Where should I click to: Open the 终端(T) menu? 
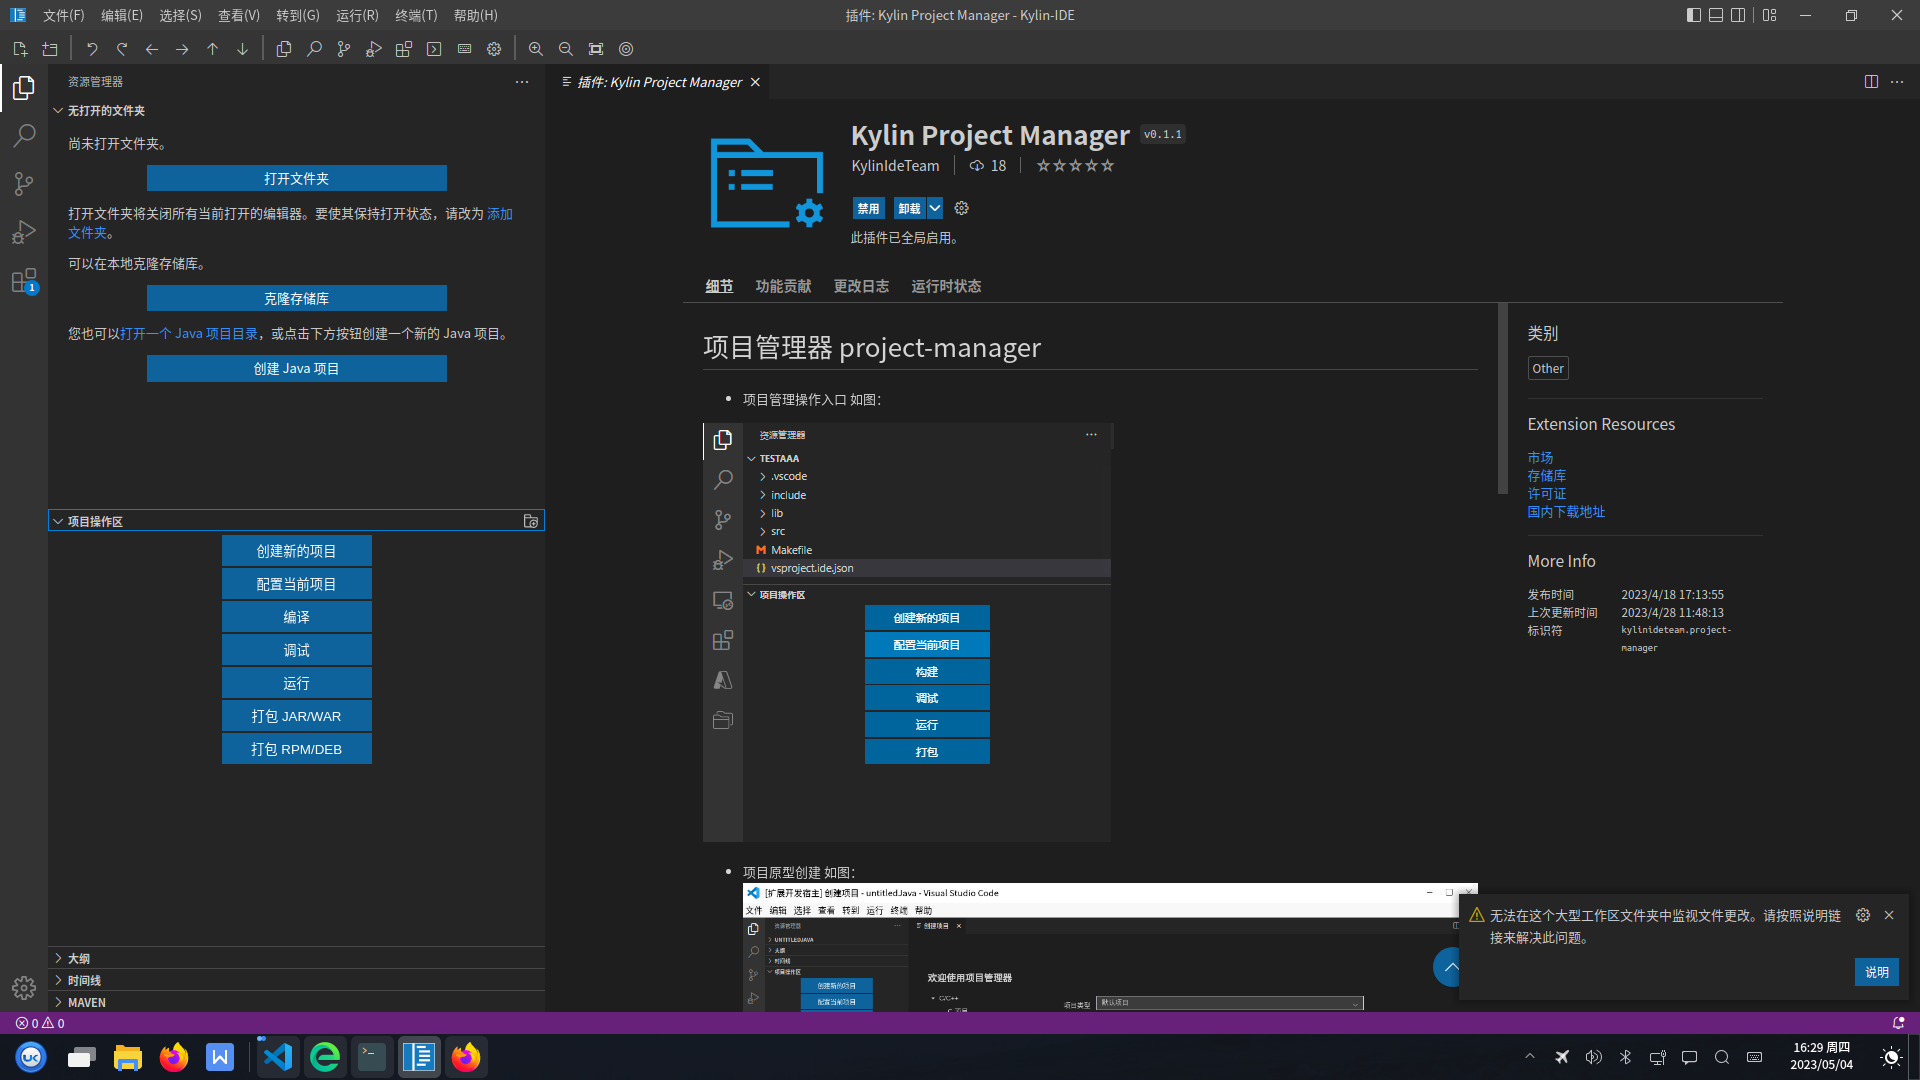[x=416, y=15]
